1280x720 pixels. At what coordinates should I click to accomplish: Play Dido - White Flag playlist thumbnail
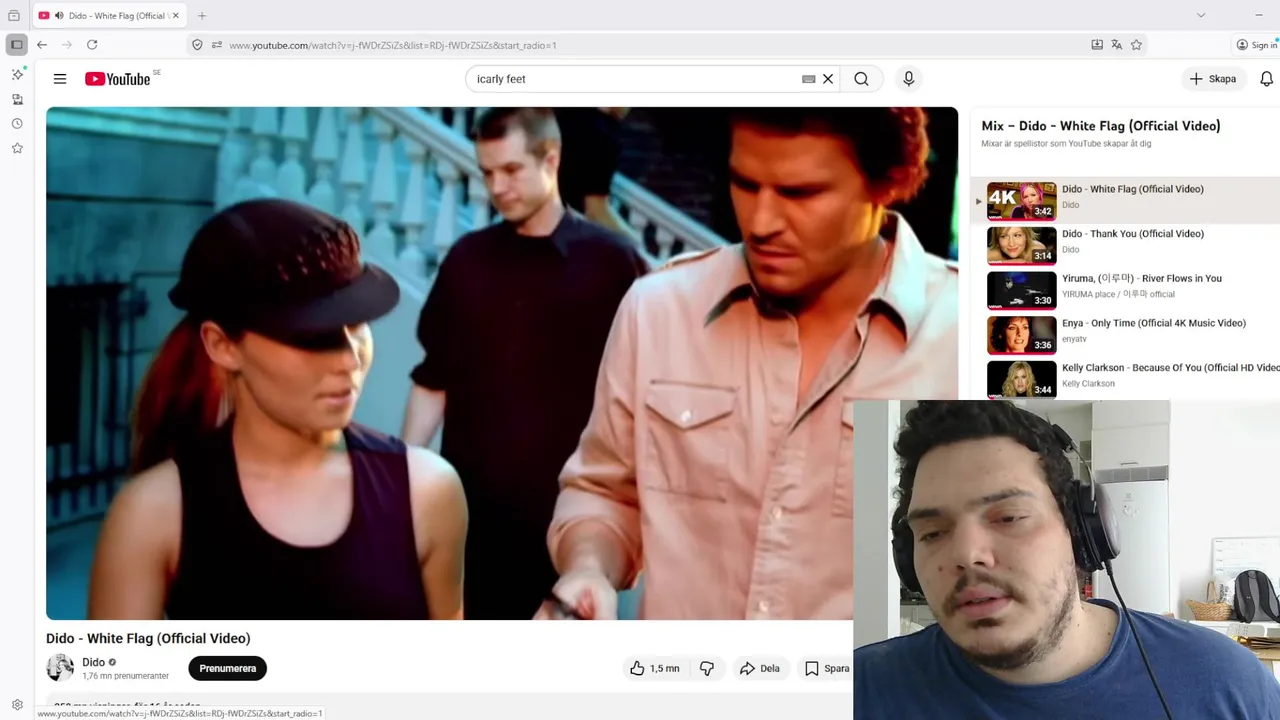[x=1021, y=200]
